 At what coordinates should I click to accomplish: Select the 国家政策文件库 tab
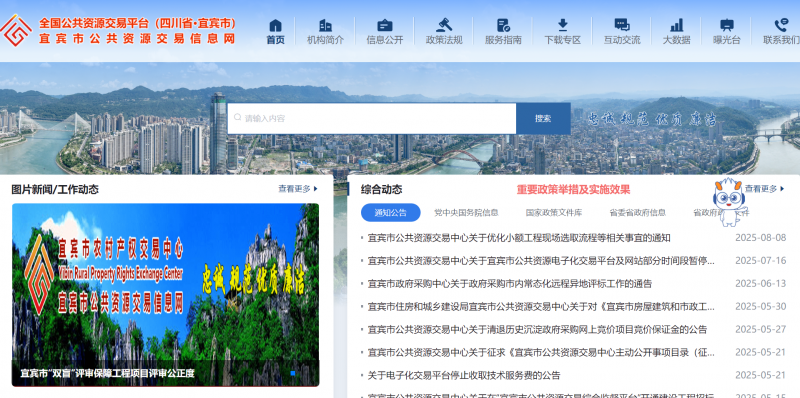click(554, 213)
